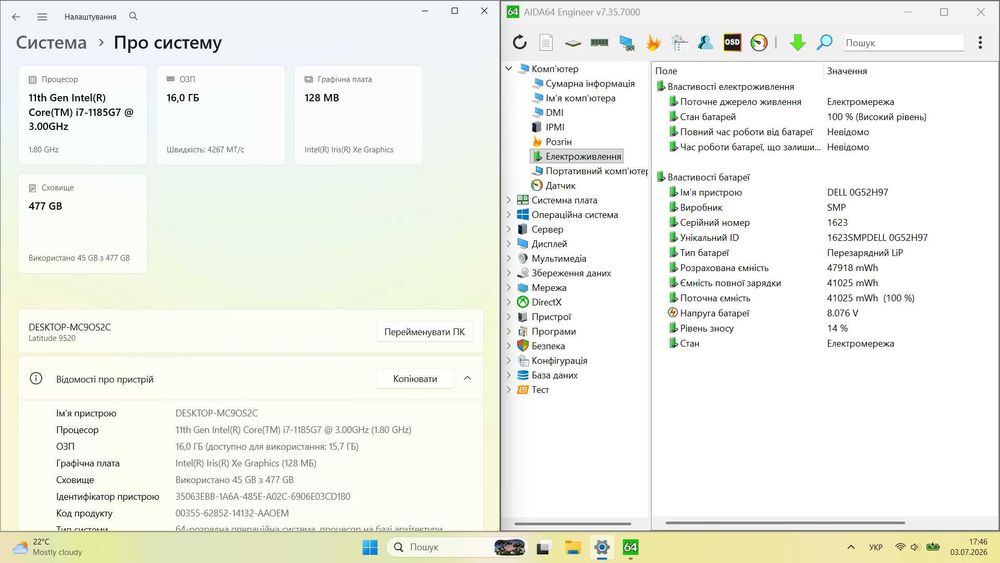Open the hamburger navigation menu in Settings

(42, 17)
